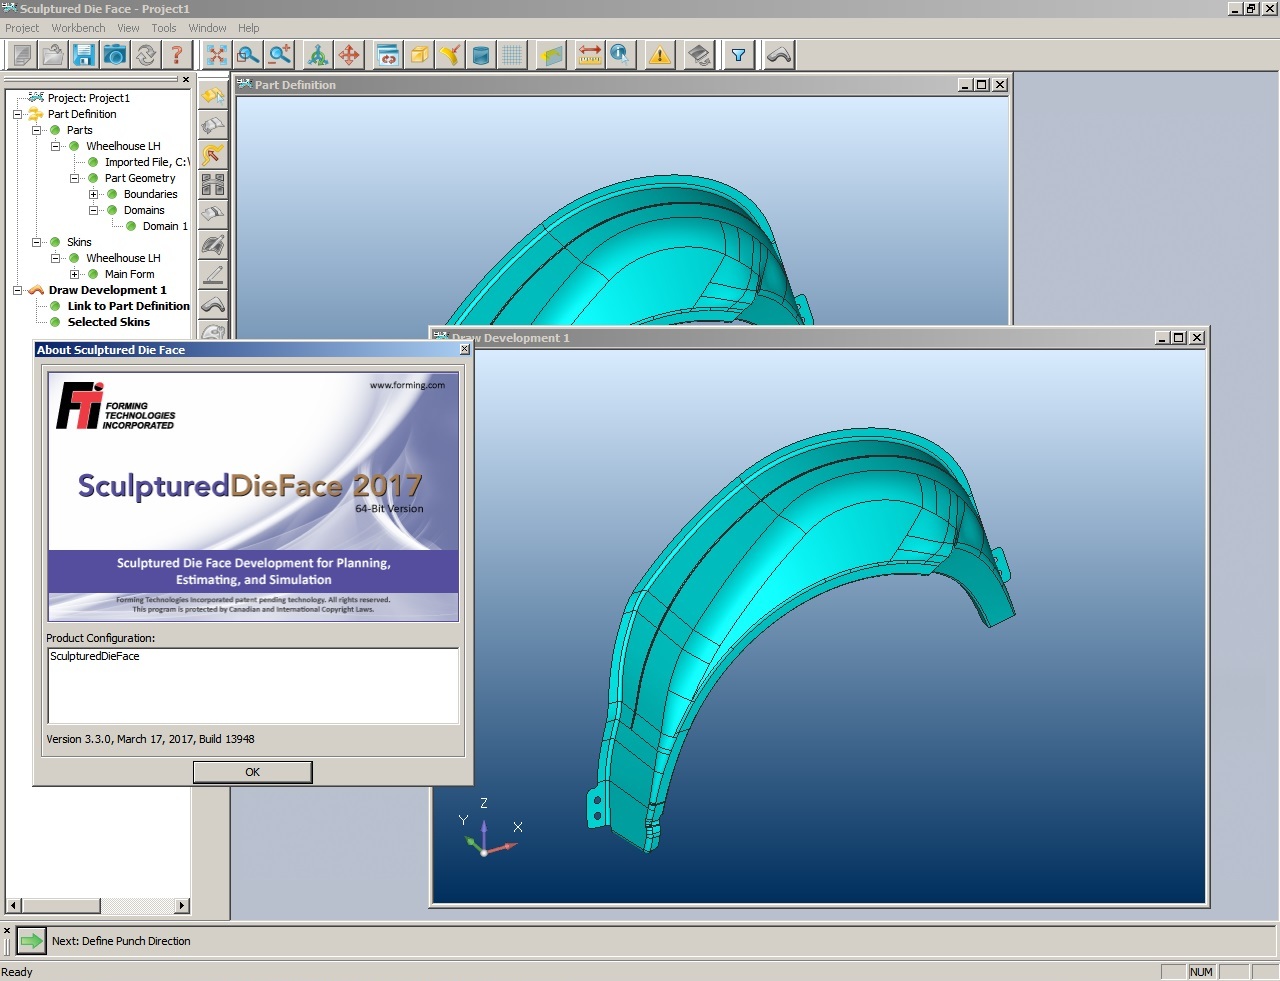Open warnings with the yellow triangle icon
The image size is (1280, 981).
click(x=660, y=55)
